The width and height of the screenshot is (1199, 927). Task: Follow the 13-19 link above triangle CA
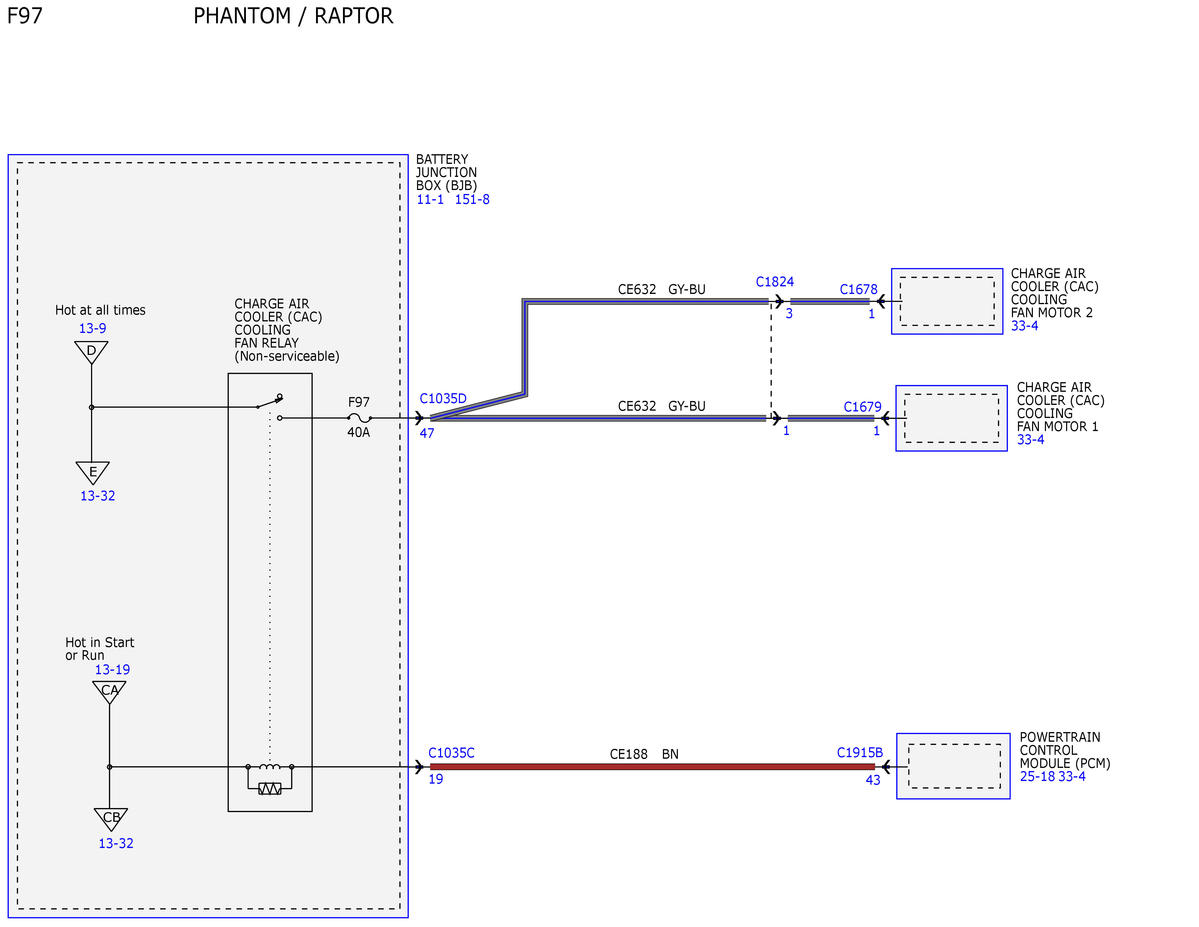[x=112, y=669]
